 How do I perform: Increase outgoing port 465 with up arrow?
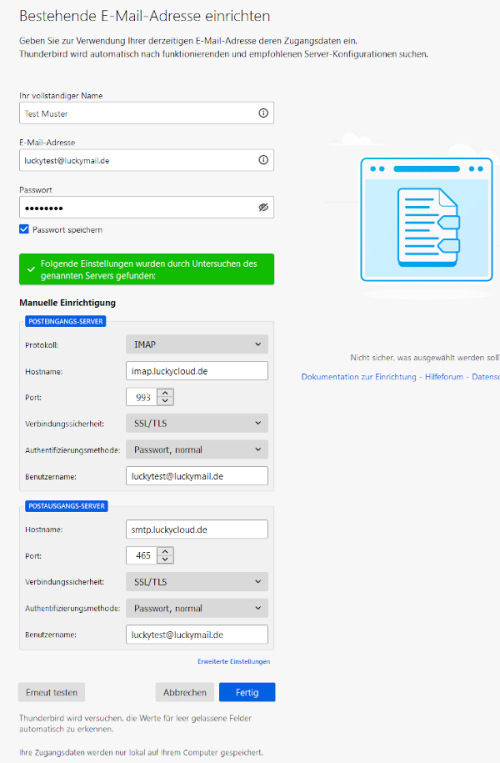[165, 551]
